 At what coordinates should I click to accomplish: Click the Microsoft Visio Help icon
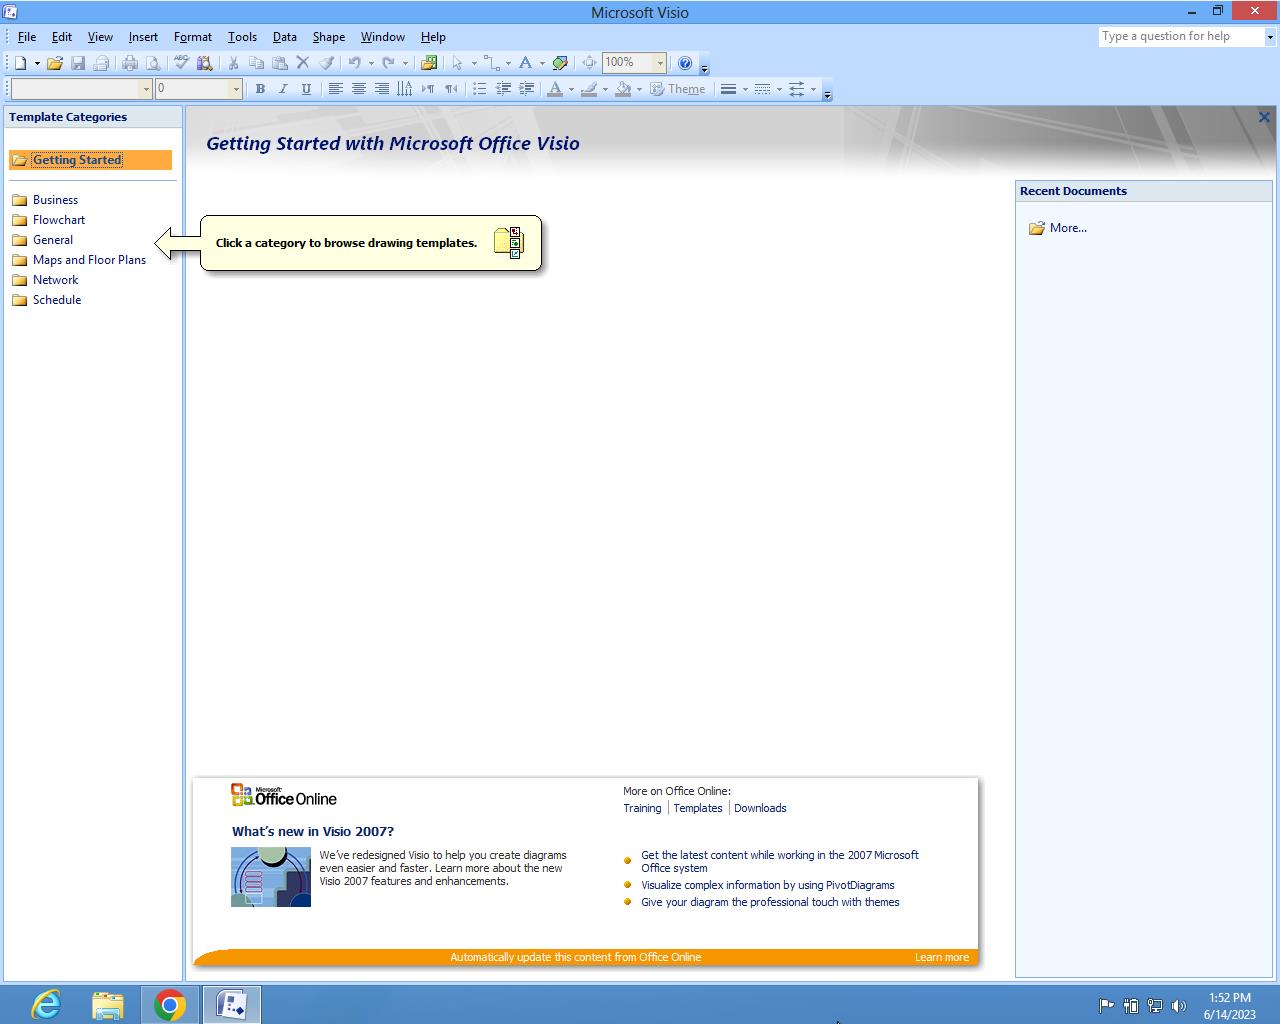685,63
